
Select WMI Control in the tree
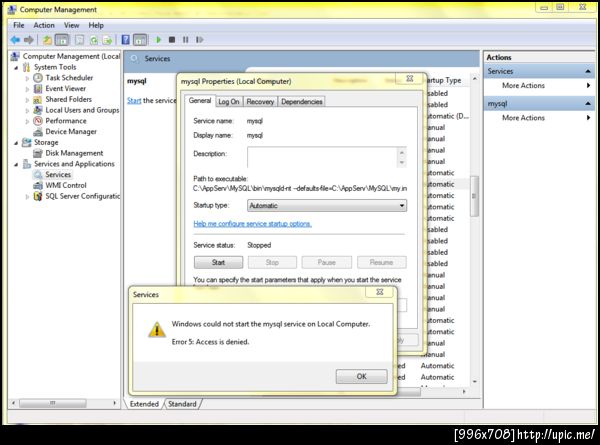click(x=66, y=185)
